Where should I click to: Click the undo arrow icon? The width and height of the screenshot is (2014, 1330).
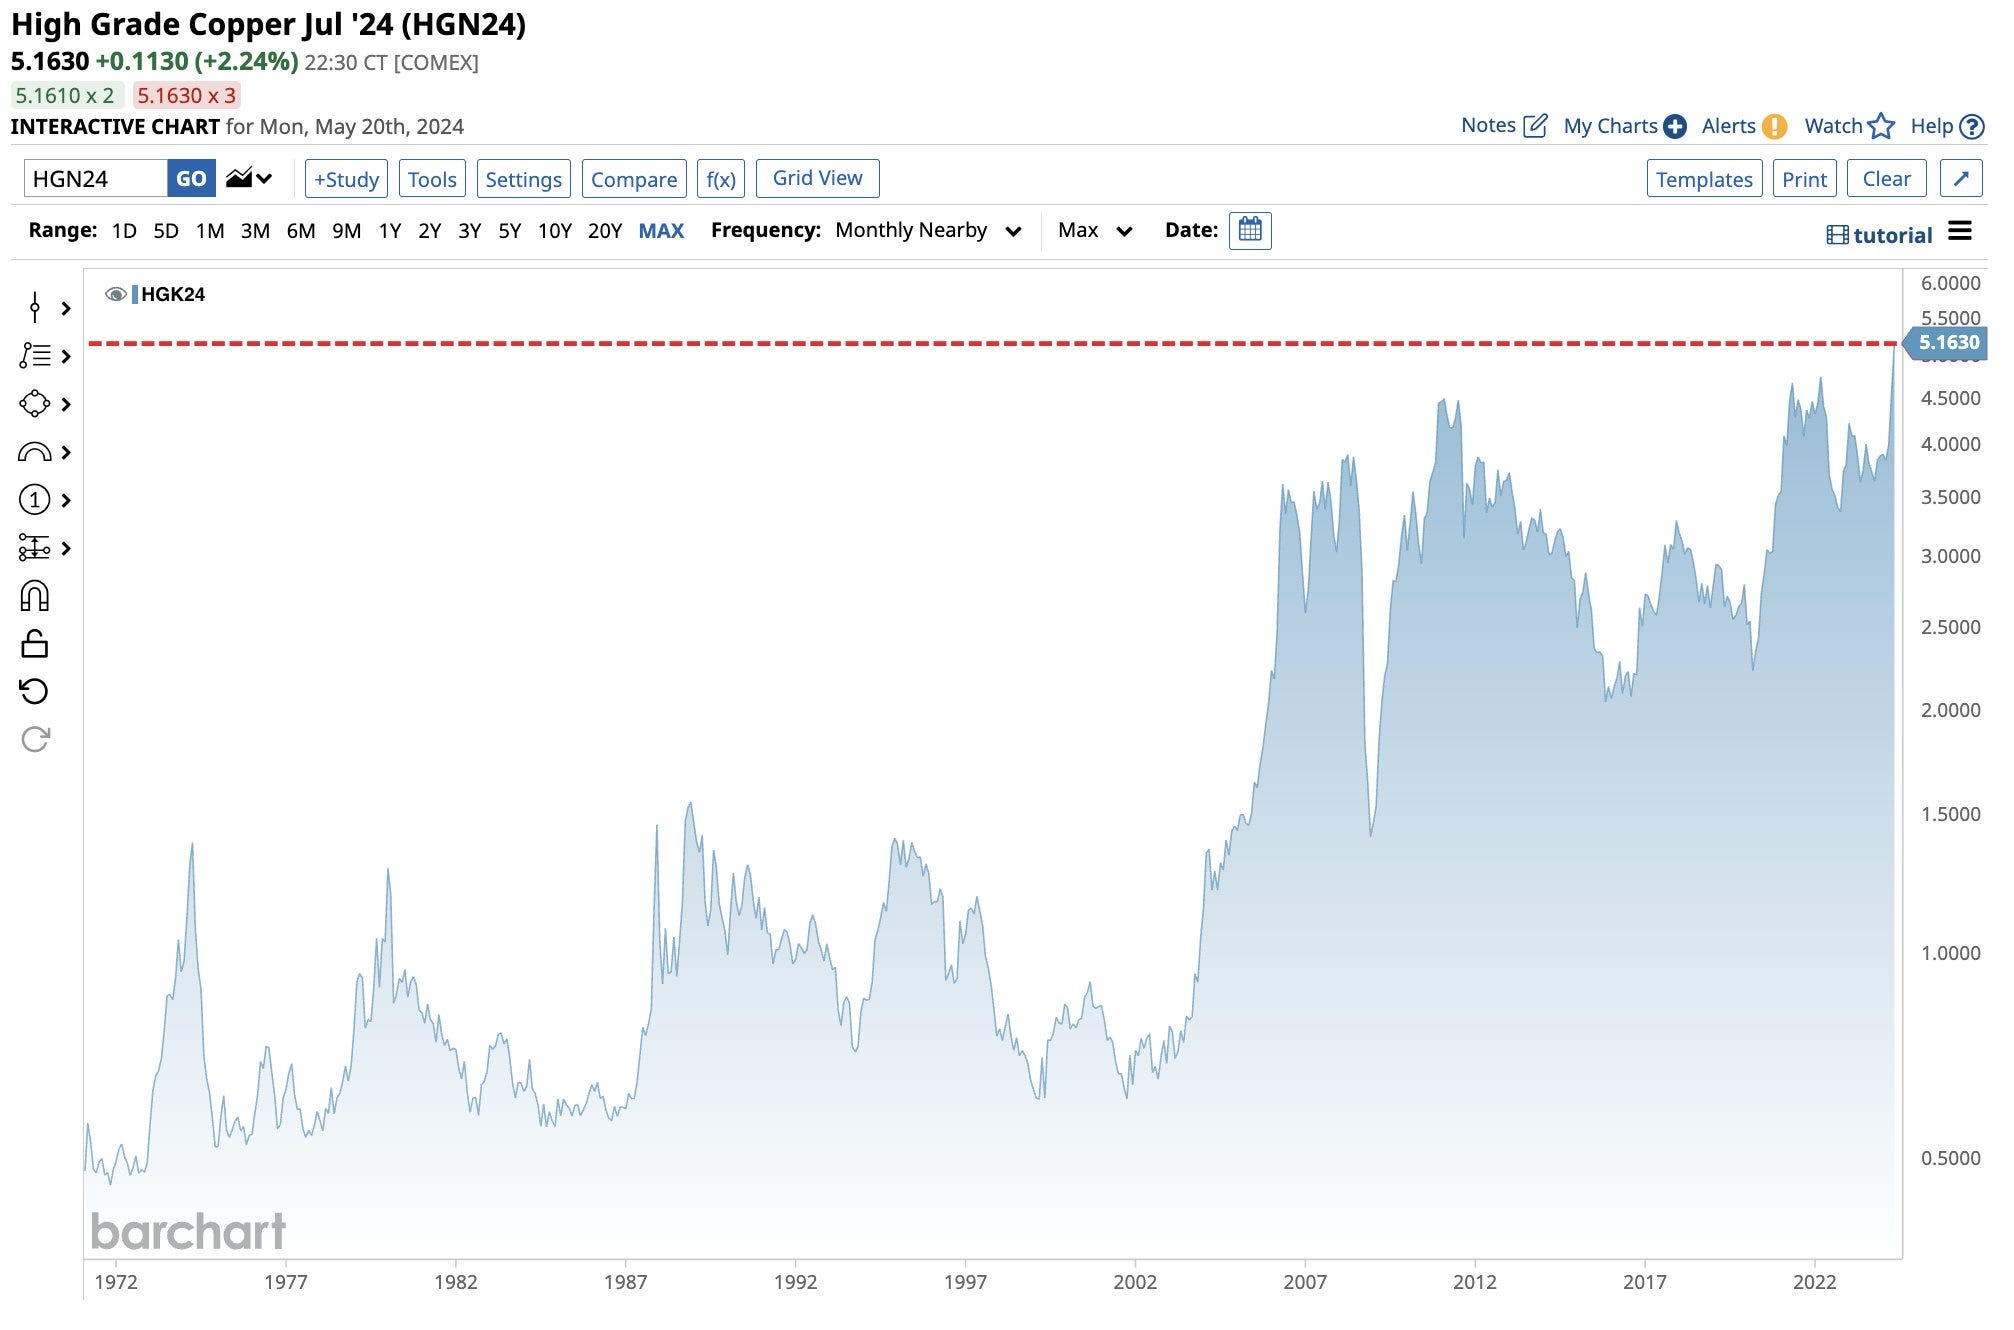pos(34,692)
